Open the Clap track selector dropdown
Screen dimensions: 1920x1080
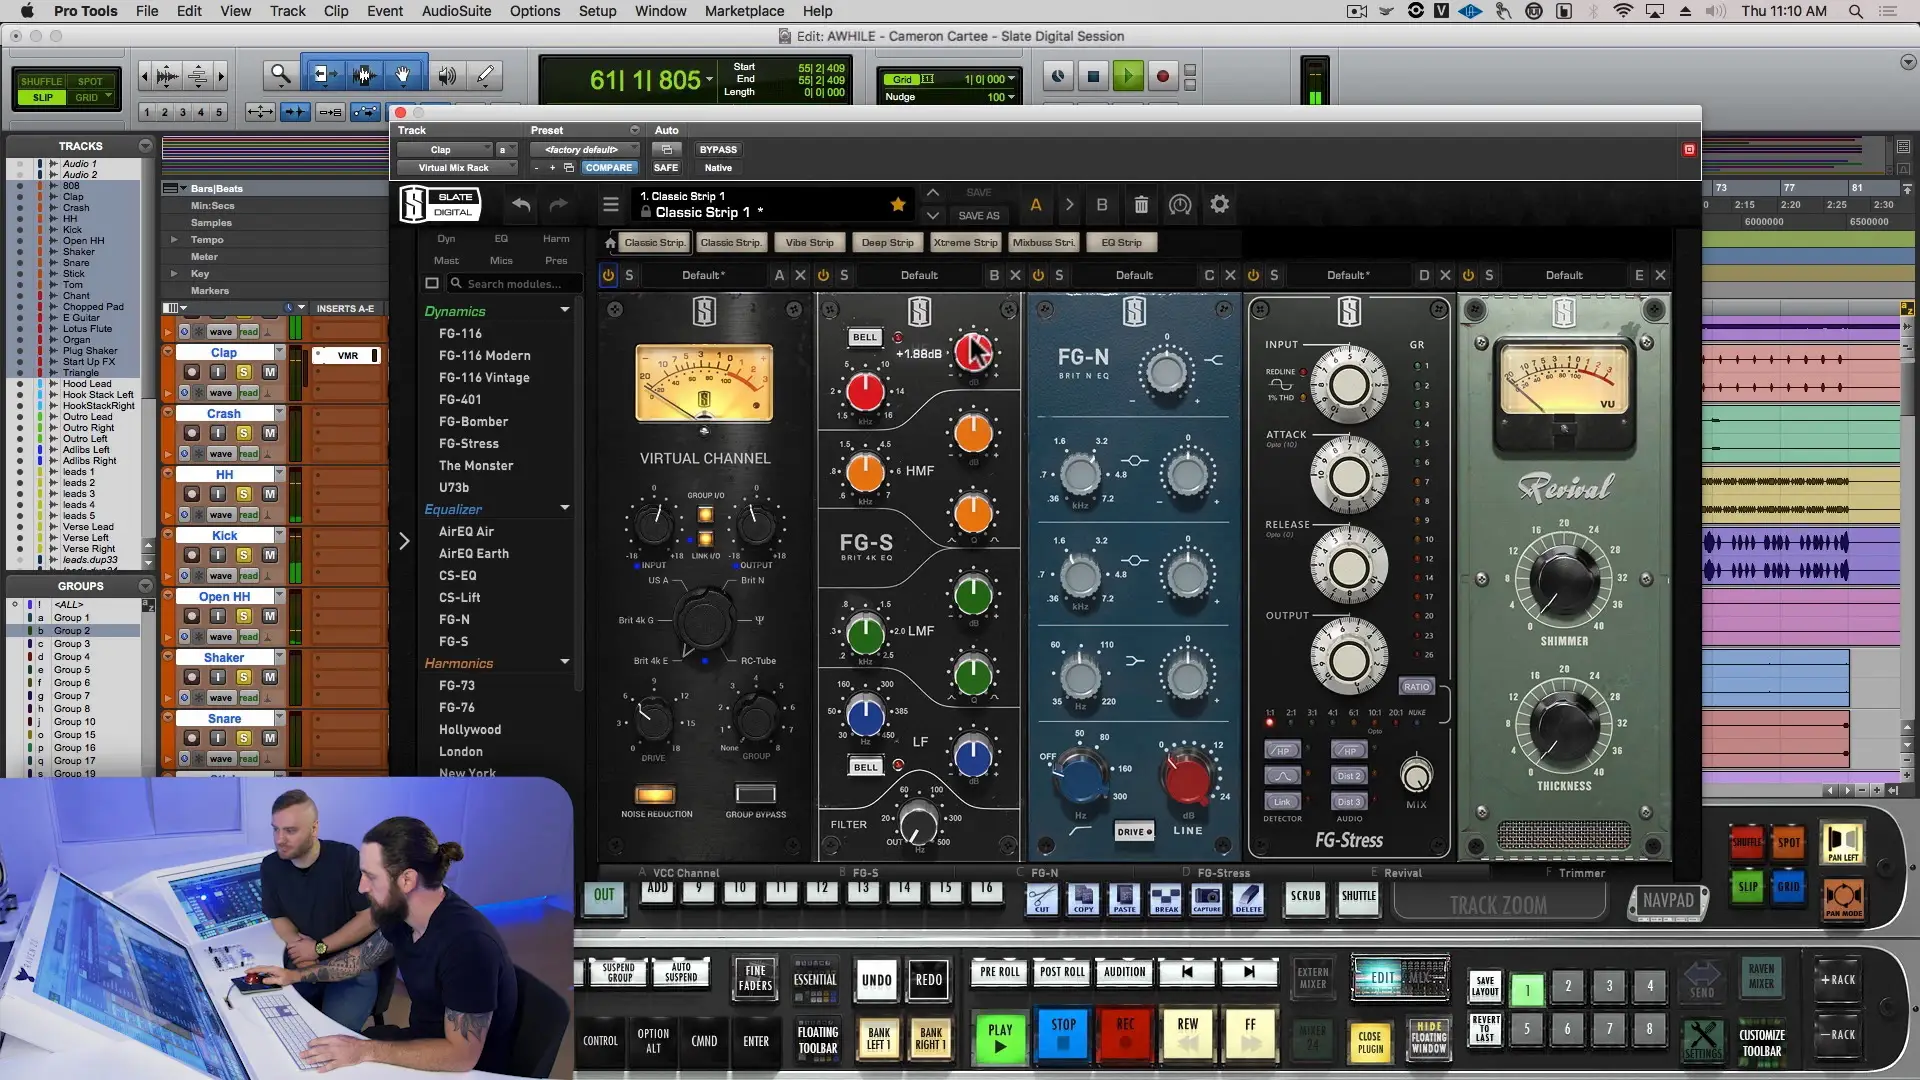tap(446, 150)
